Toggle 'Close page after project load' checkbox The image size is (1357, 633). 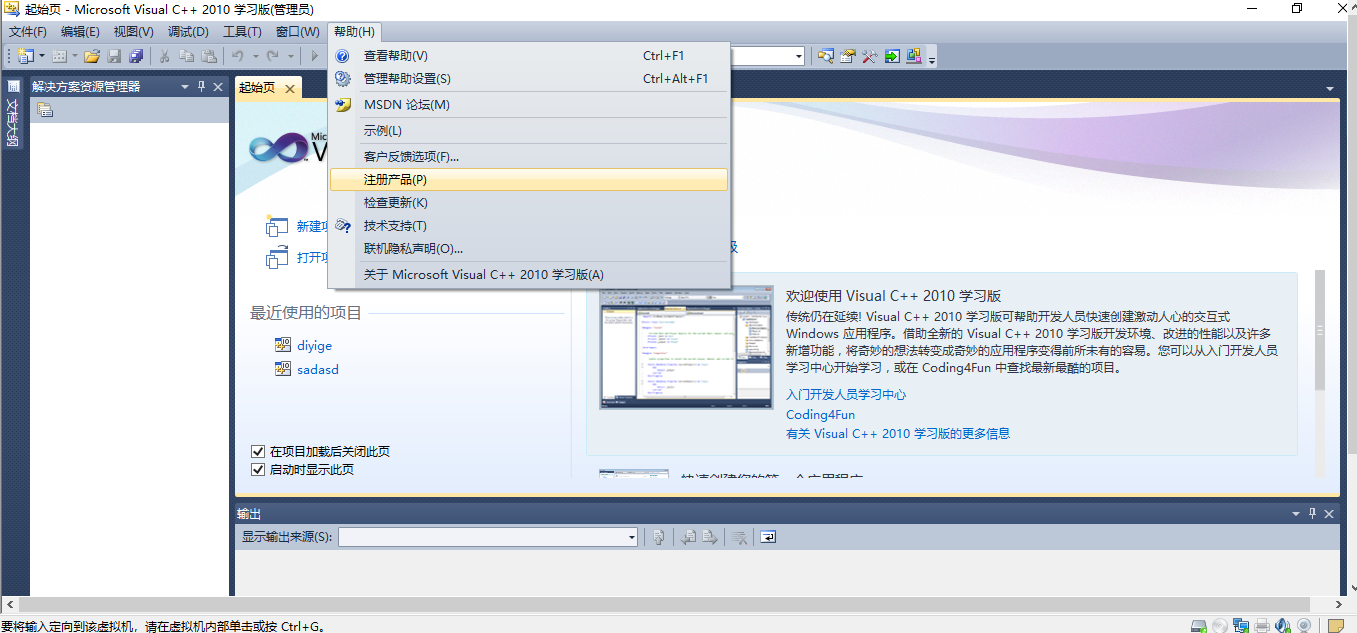(x=258, y=452)
